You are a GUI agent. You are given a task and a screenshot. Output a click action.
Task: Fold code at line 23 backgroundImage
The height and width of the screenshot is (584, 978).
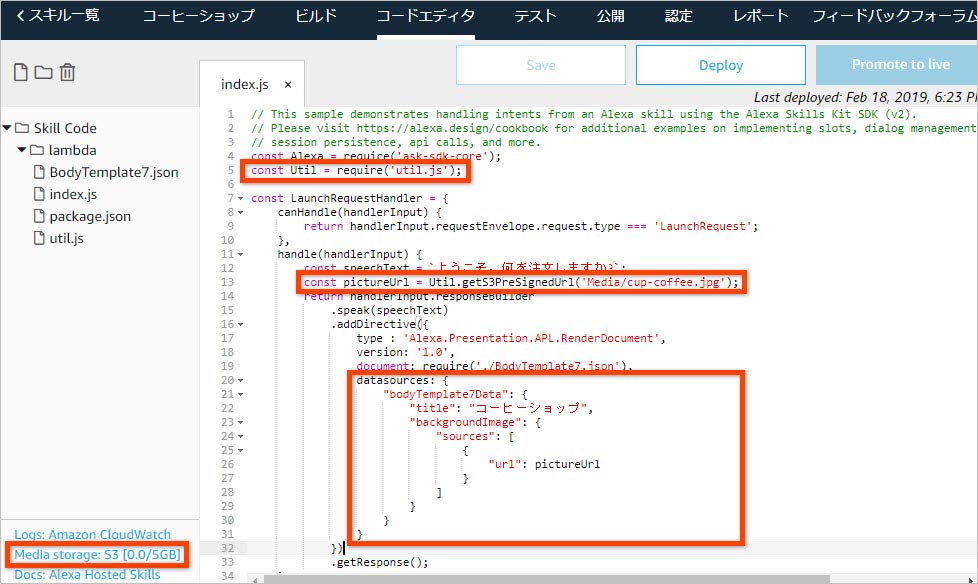point(241,422)
